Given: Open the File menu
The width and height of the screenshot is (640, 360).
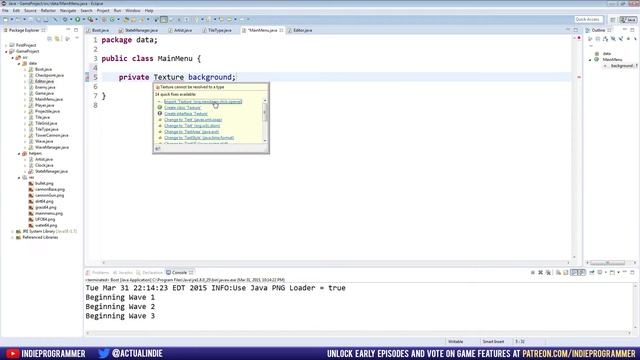Looking at the screenshot, I should click(x=5, y=11).
